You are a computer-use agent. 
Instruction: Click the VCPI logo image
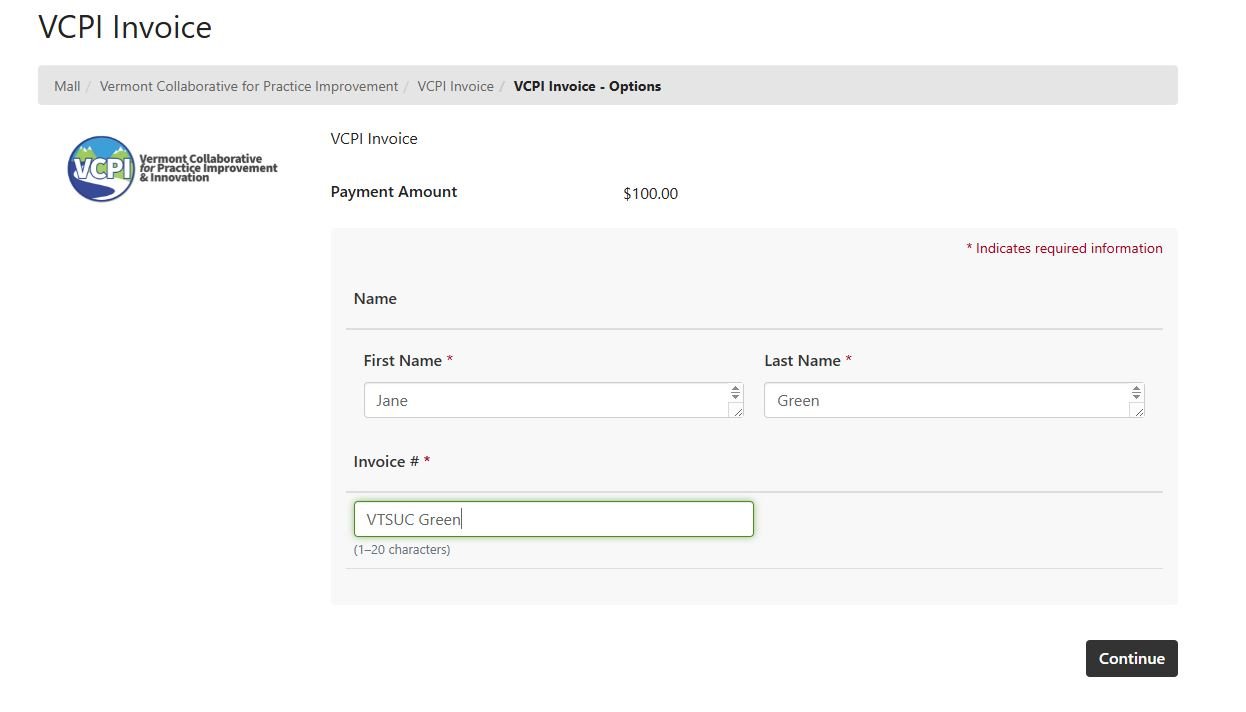pos(173,168)
